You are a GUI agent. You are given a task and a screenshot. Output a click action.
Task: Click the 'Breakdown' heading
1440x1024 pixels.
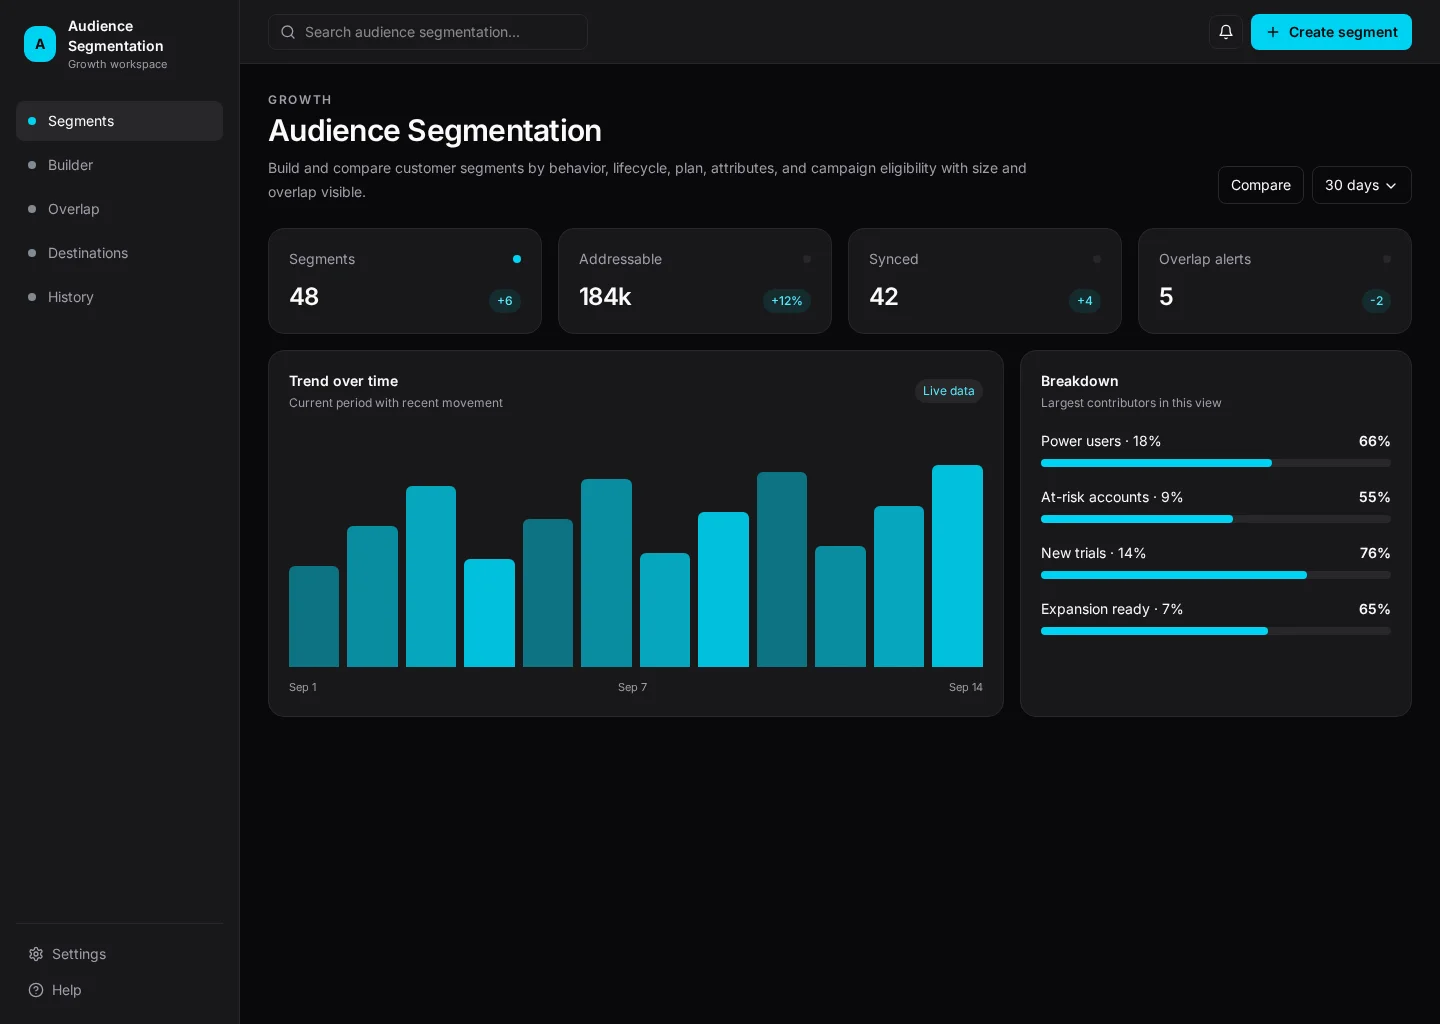click(x=1080, y=381)
